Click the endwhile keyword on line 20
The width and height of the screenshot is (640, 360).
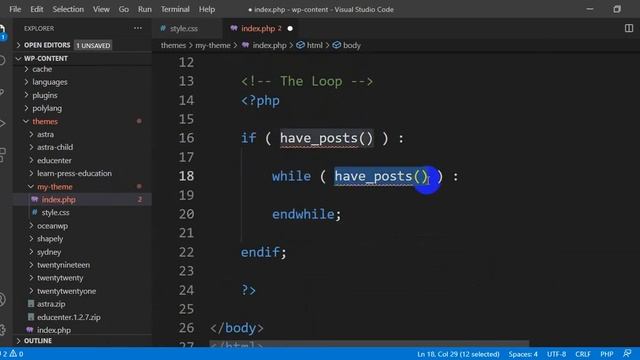[303, 214]
